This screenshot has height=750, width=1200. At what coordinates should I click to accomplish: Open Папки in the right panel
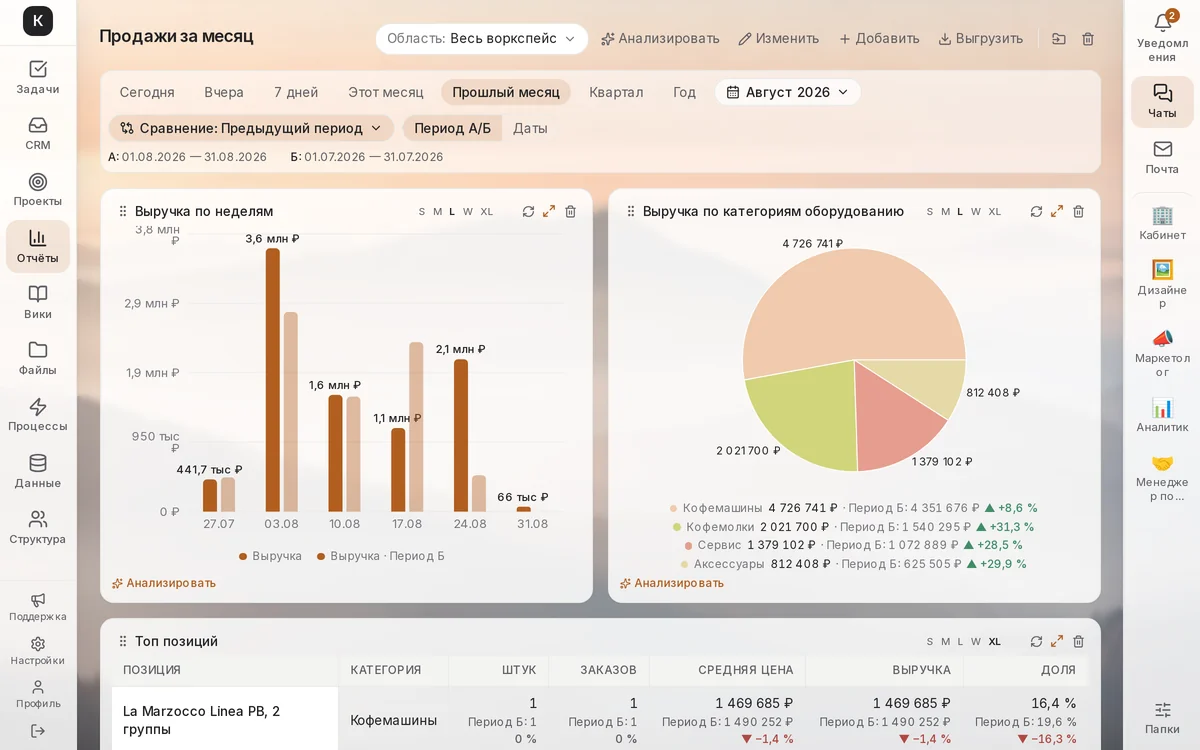tap(1162, 717)
